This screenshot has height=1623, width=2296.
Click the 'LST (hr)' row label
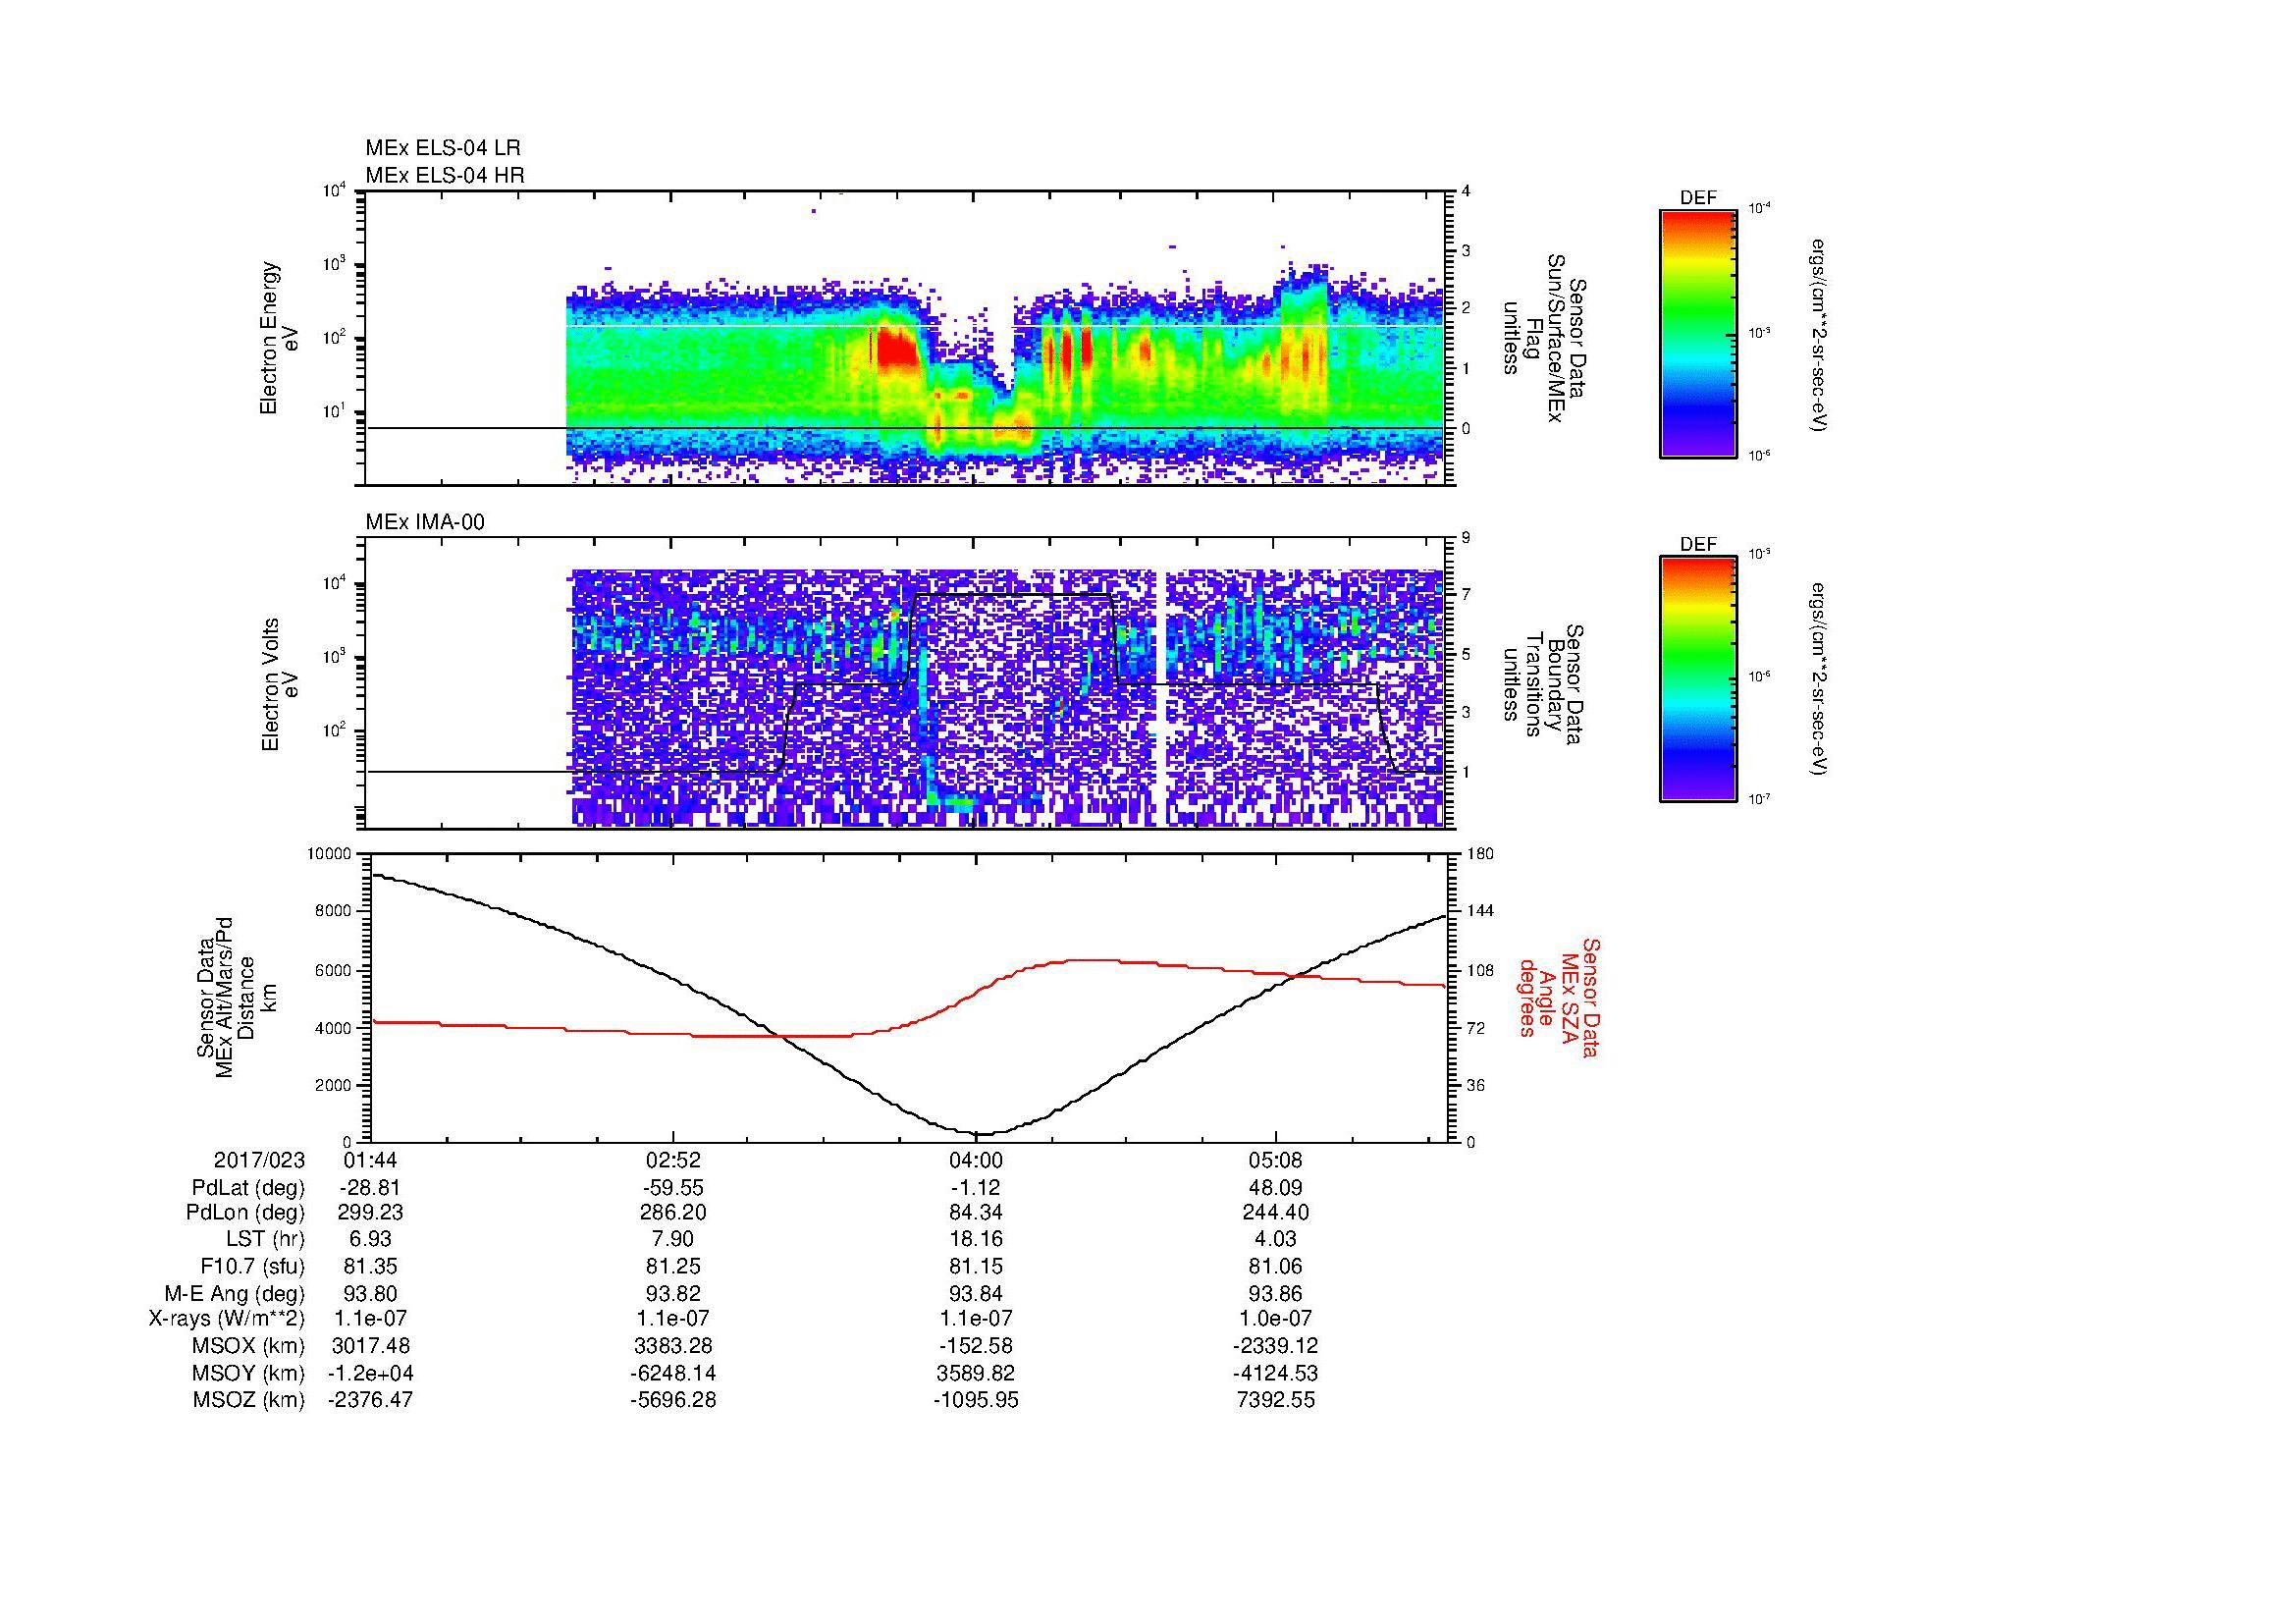pos(265,1240)
